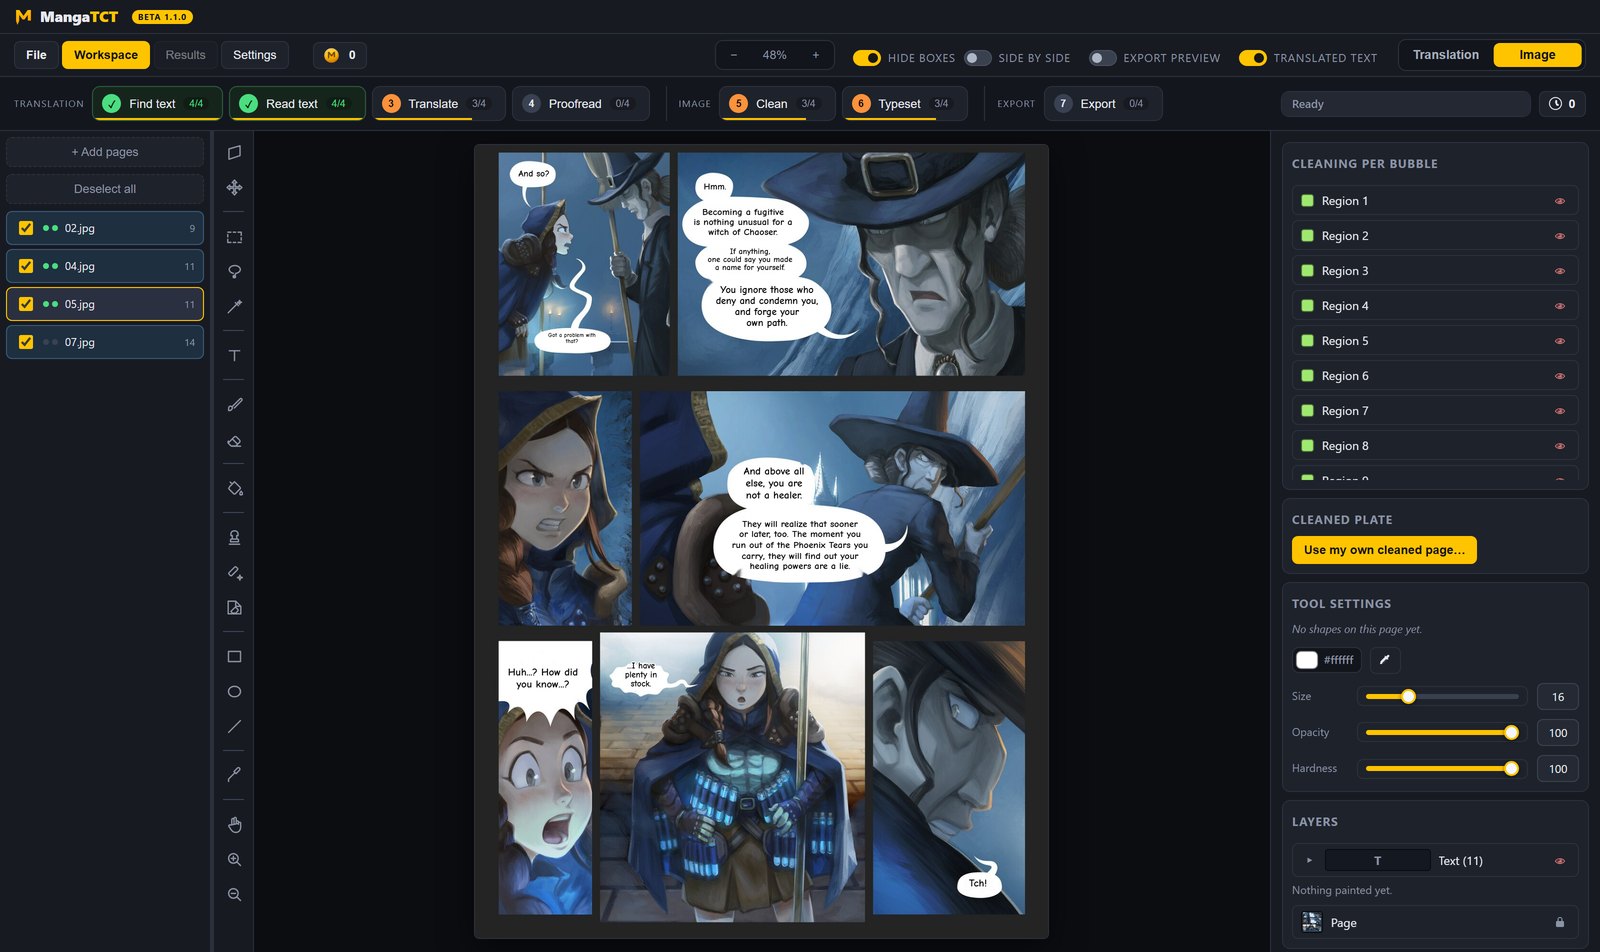Click the Size value field showing 16
1600x952 pixels.
(1558, 697)
